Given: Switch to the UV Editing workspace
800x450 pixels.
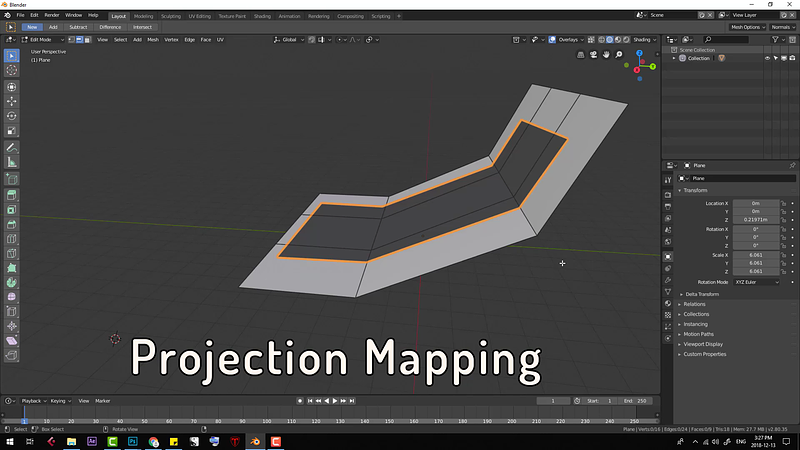Looking at the screenshot, I should point(199,16).
